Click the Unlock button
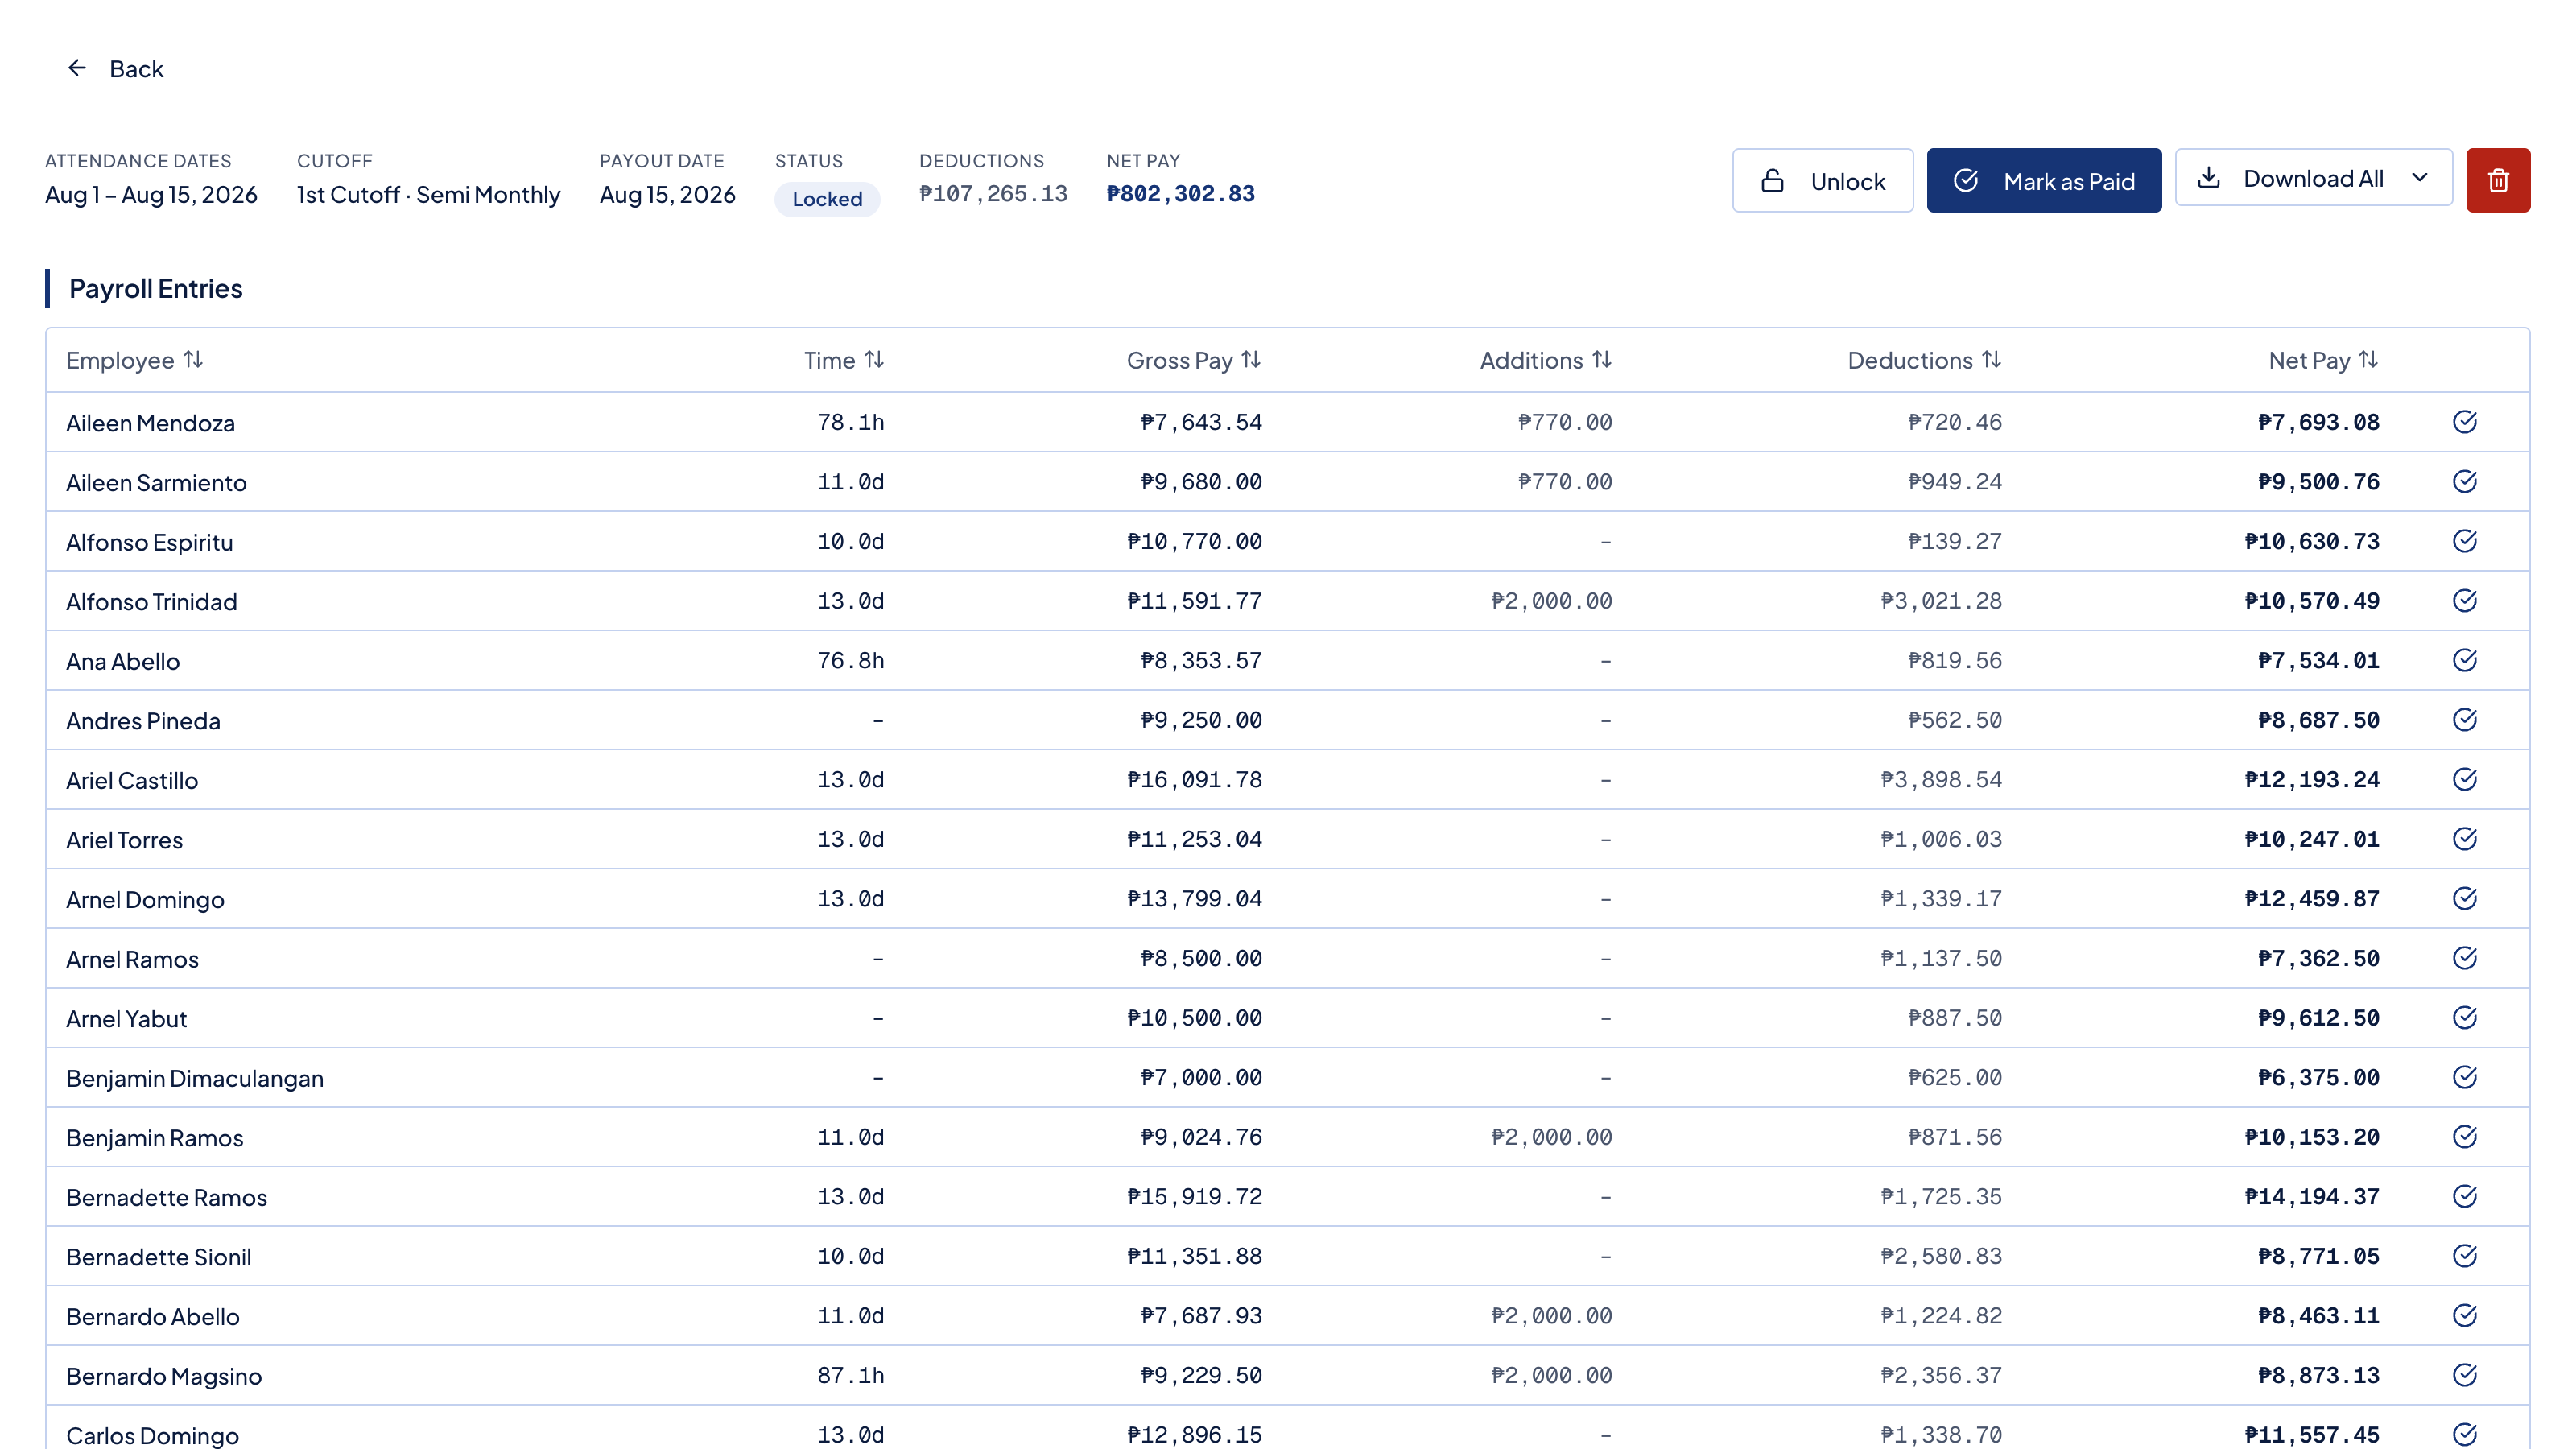 point(1822,181)
